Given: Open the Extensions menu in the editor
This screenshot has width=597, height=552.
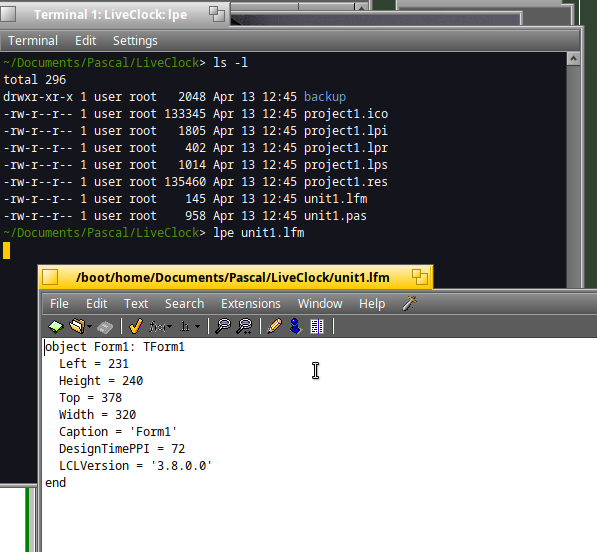Looking at the screenshot, I should click(x=251, y=304).
